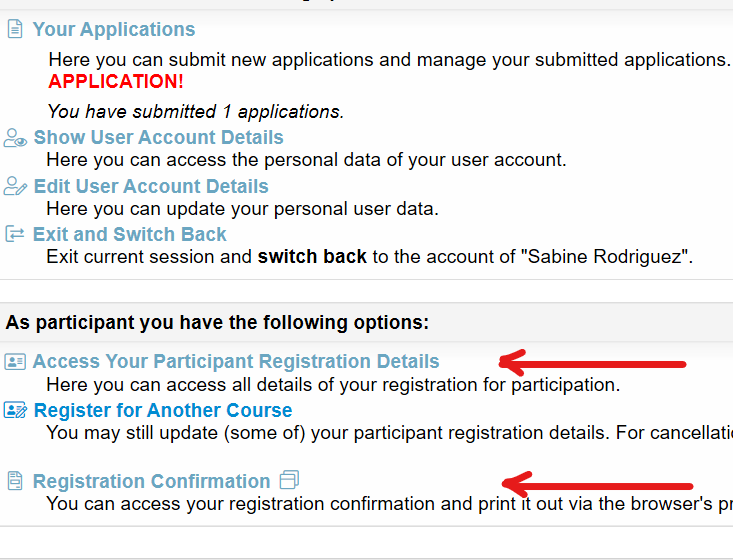Click the new-window icon after Registration Confirmation
The height and width of the screenshot is (560, 733).
coord(289,480)
